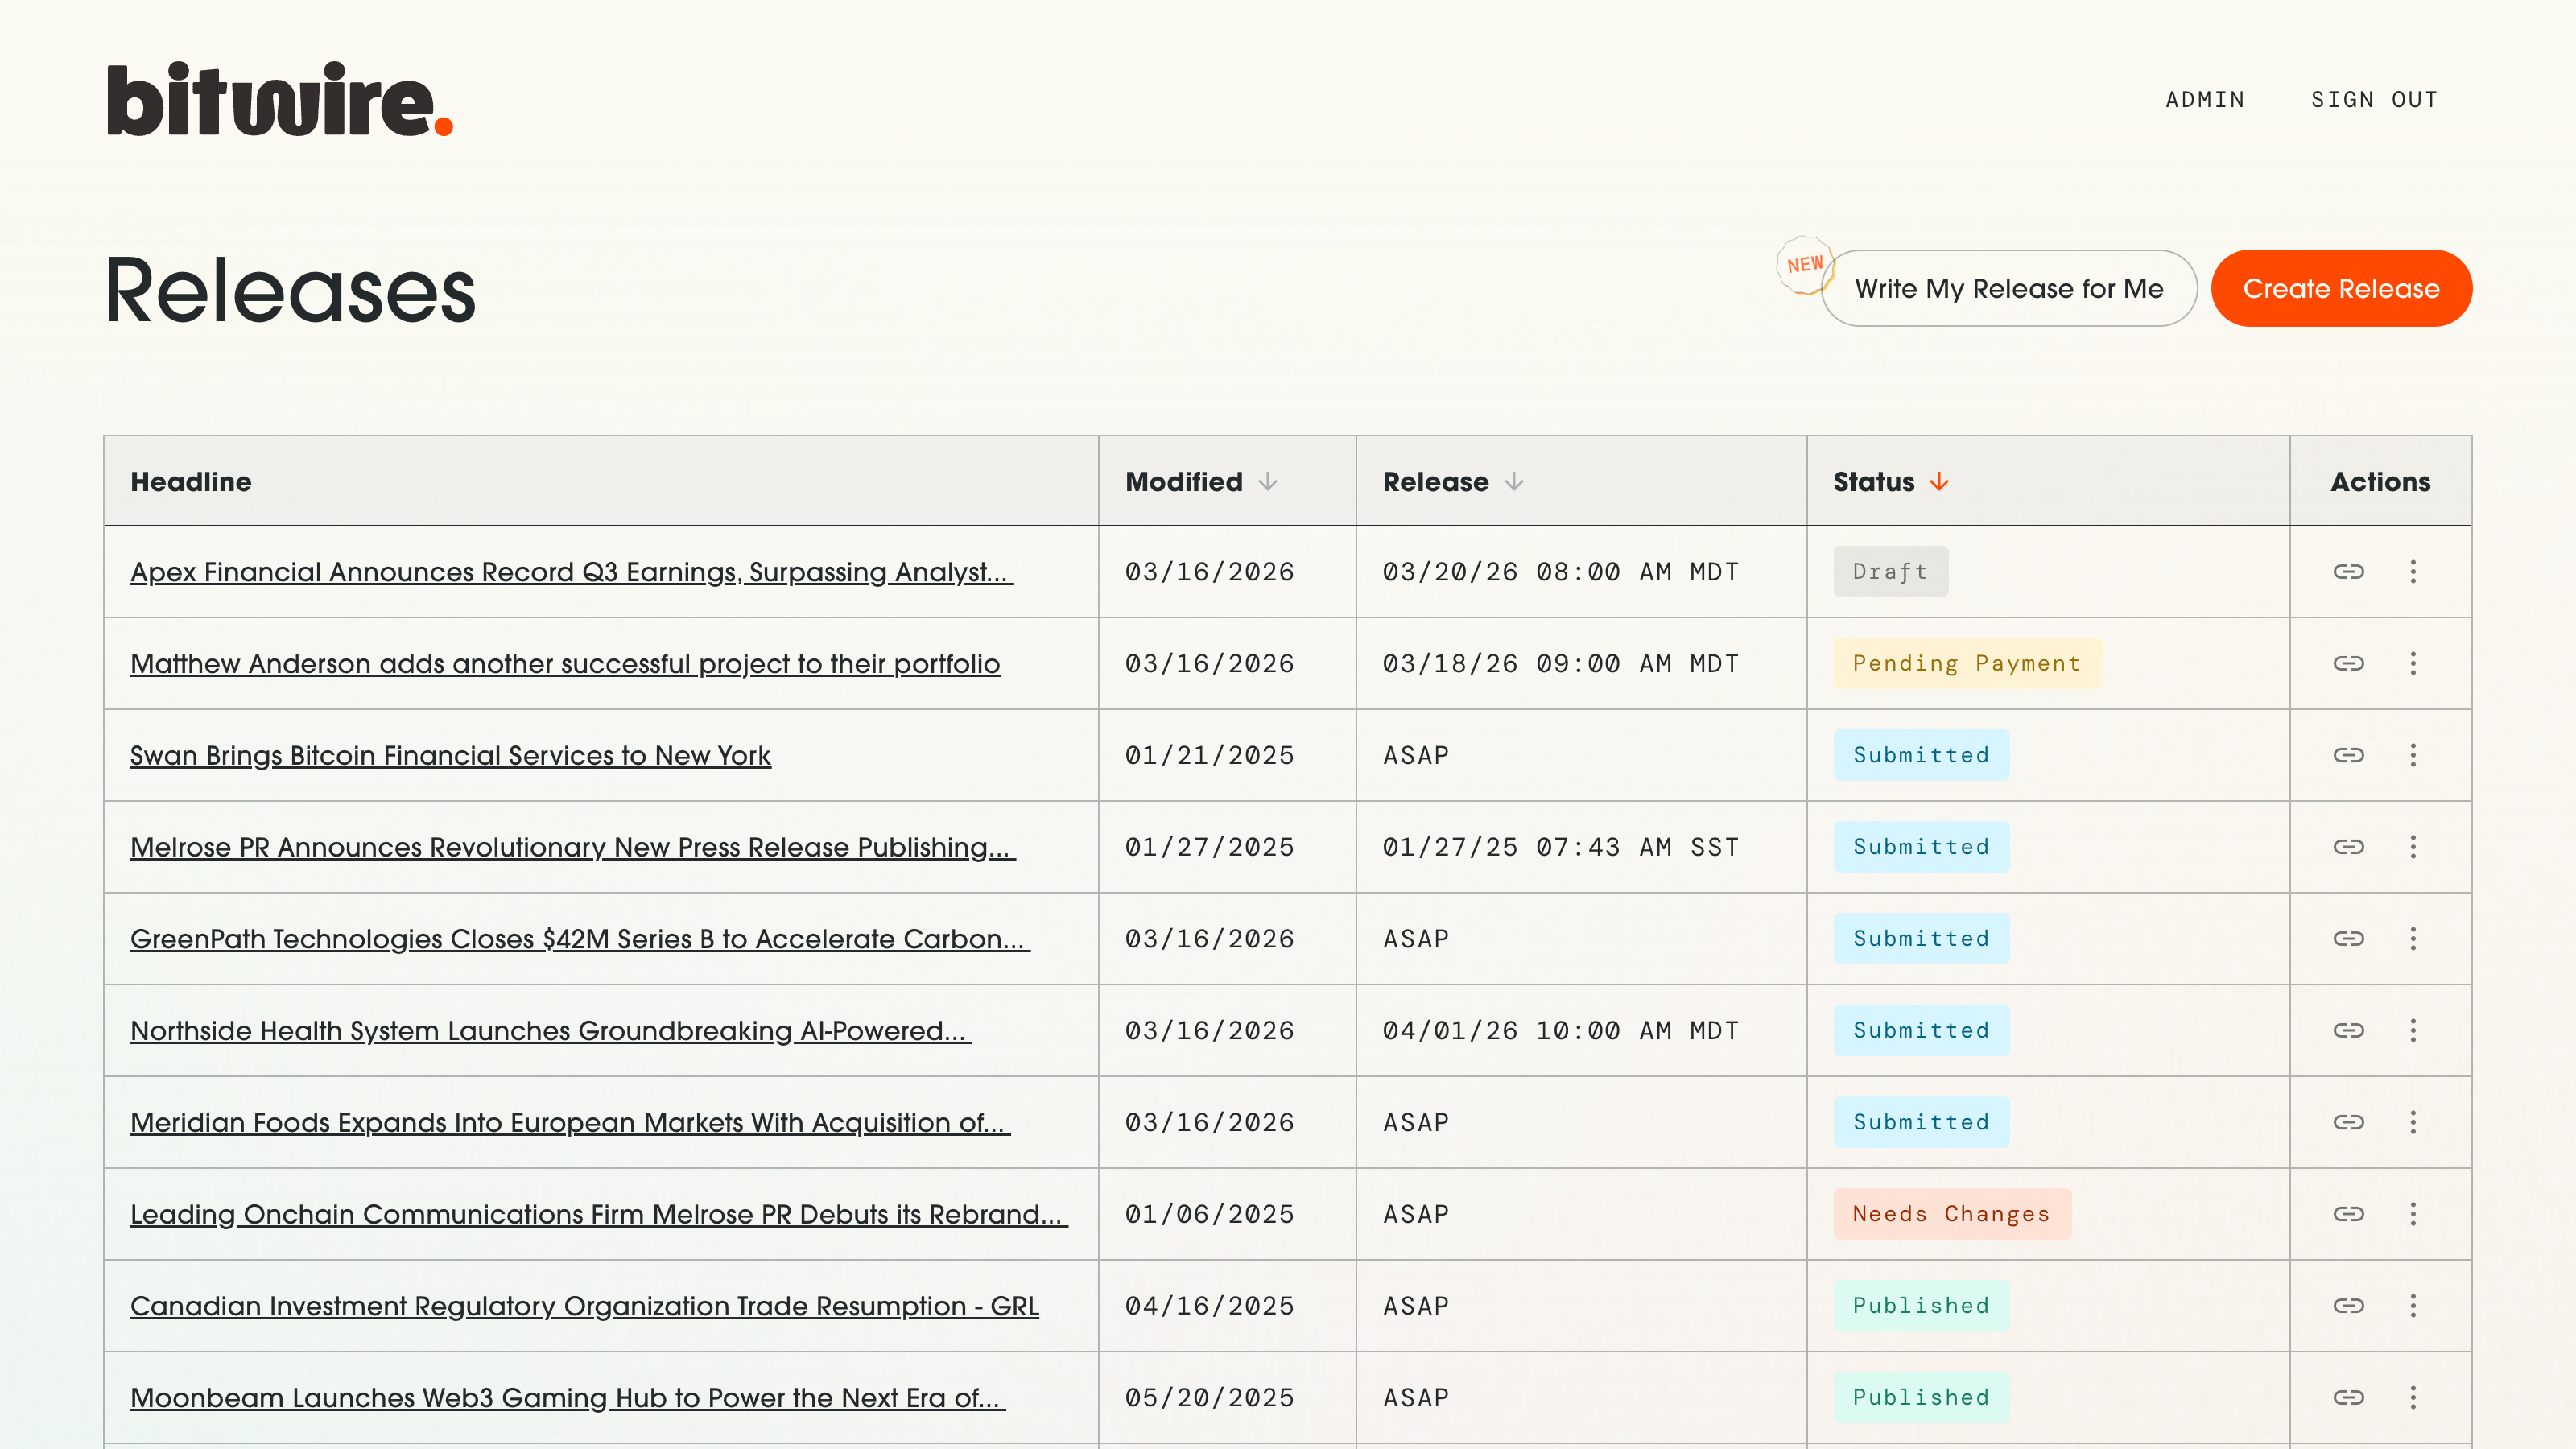Copy link icon for Apex Financial release

click(2348, 571)
